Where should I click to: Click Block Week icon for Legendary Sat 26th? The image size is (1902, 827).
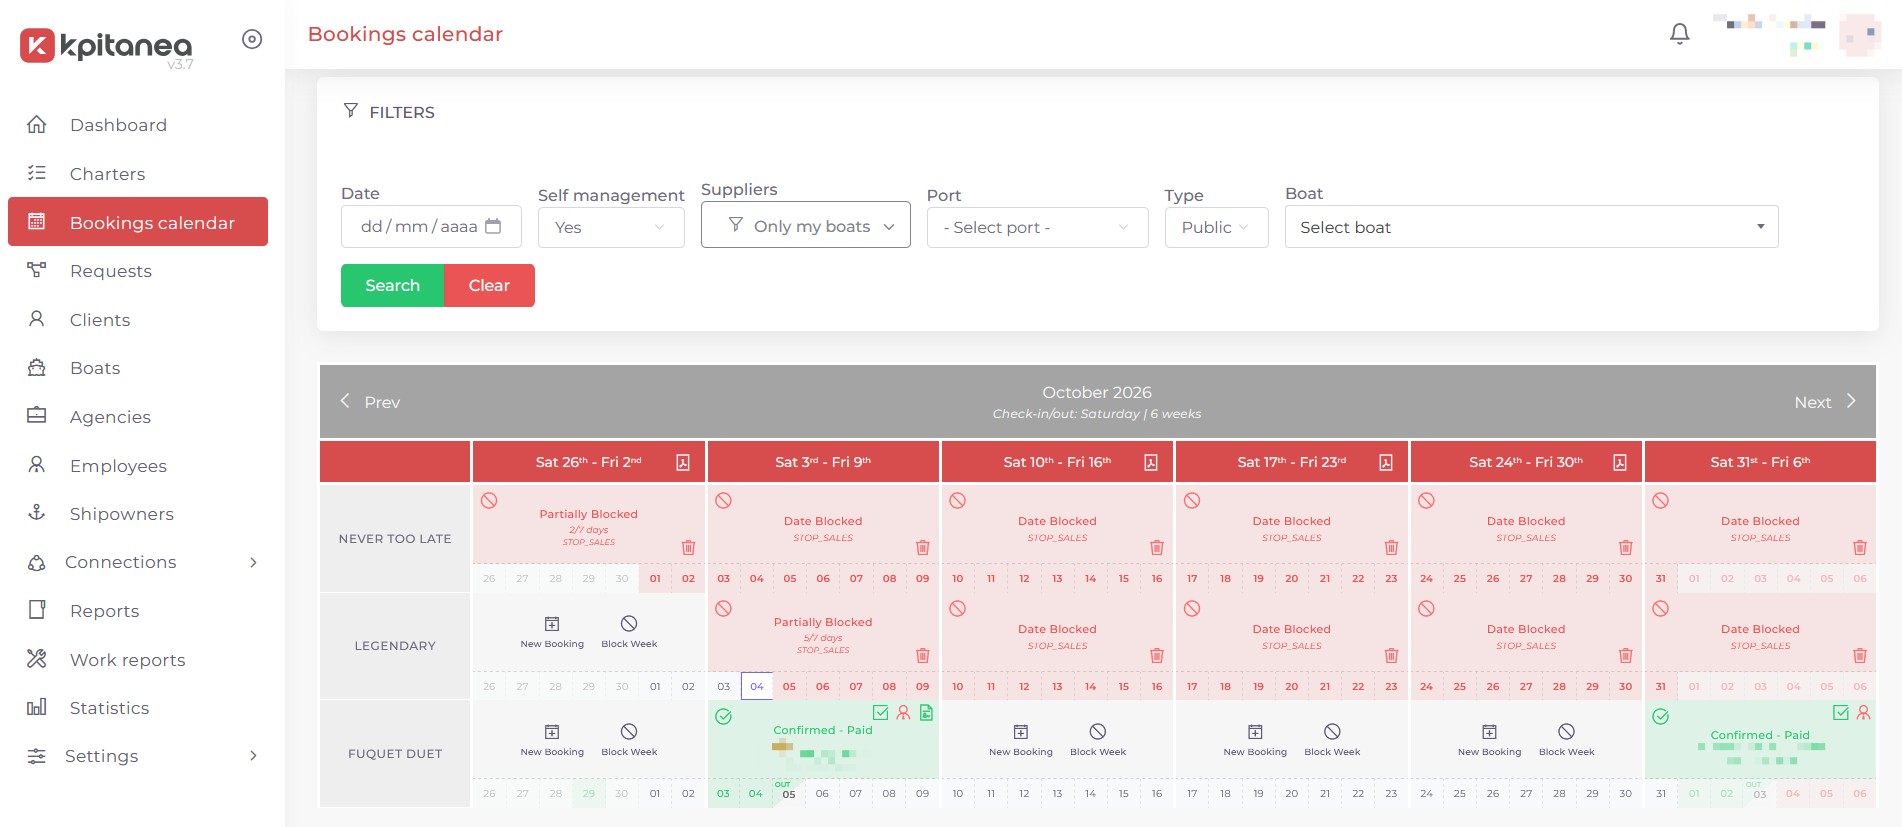(x=629, y=624)
